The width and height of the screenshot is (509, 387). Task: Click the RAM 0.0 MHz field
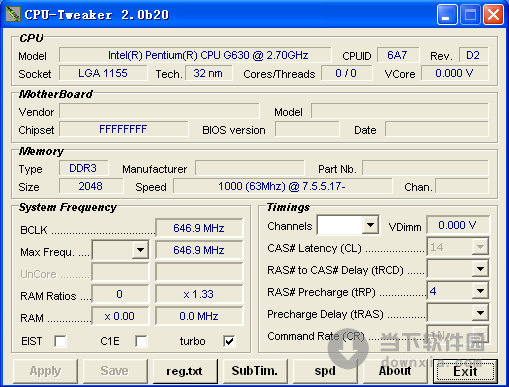(x=199, y=316)
